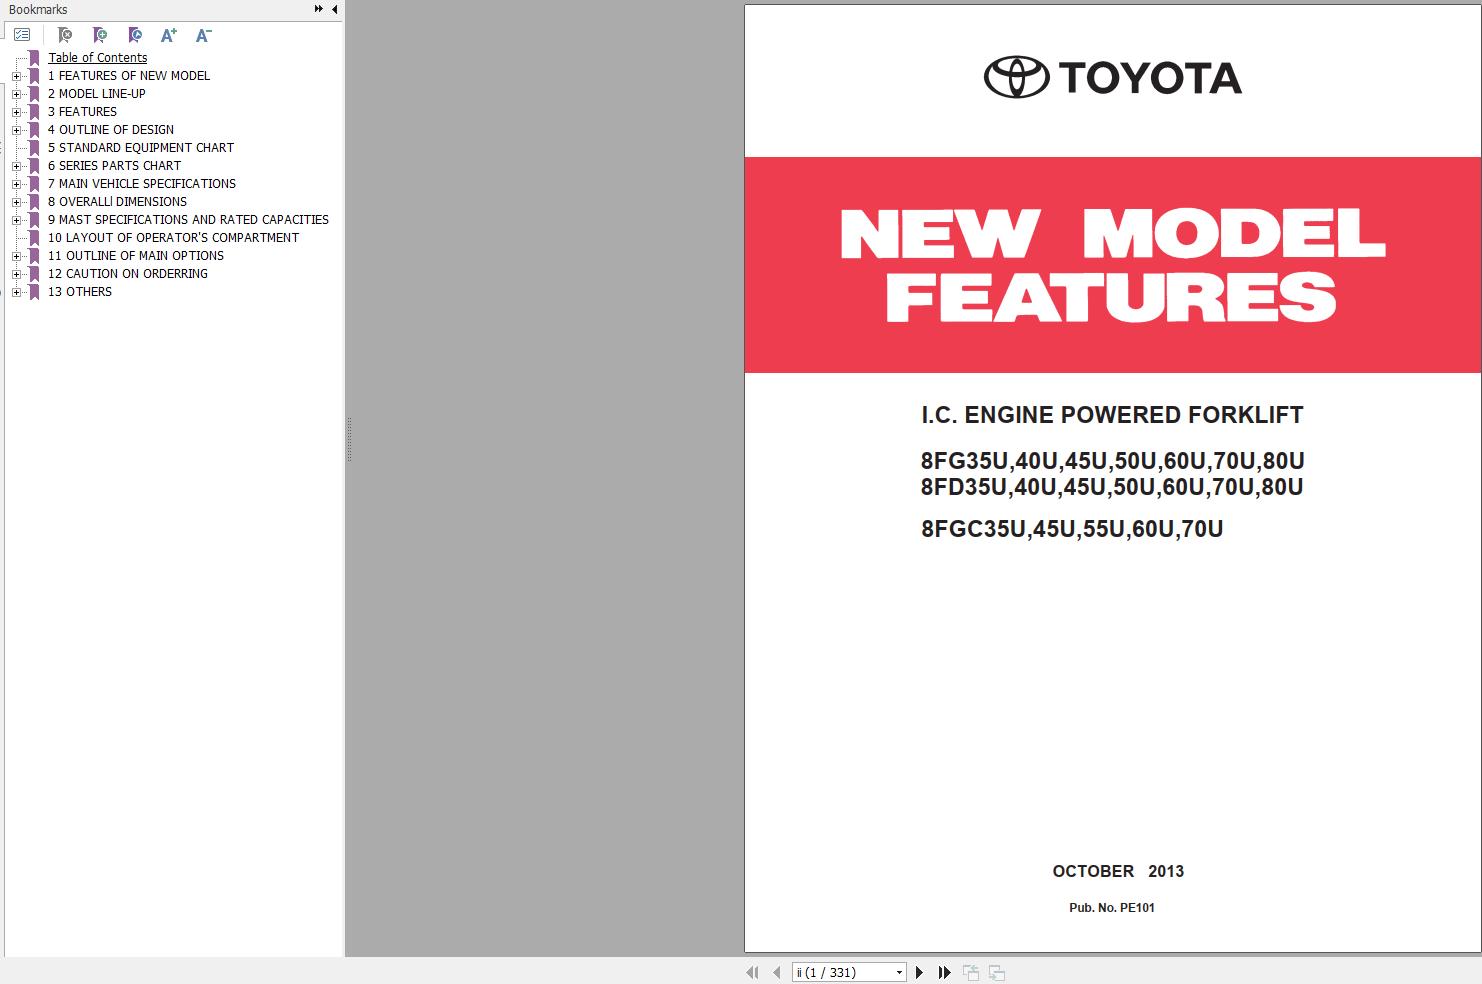This screenshot has height=984, width=1482.
Task: Expand the 11 OUTLINE OF MAIN OPTIONS bookmark
Action: [16, 256]
